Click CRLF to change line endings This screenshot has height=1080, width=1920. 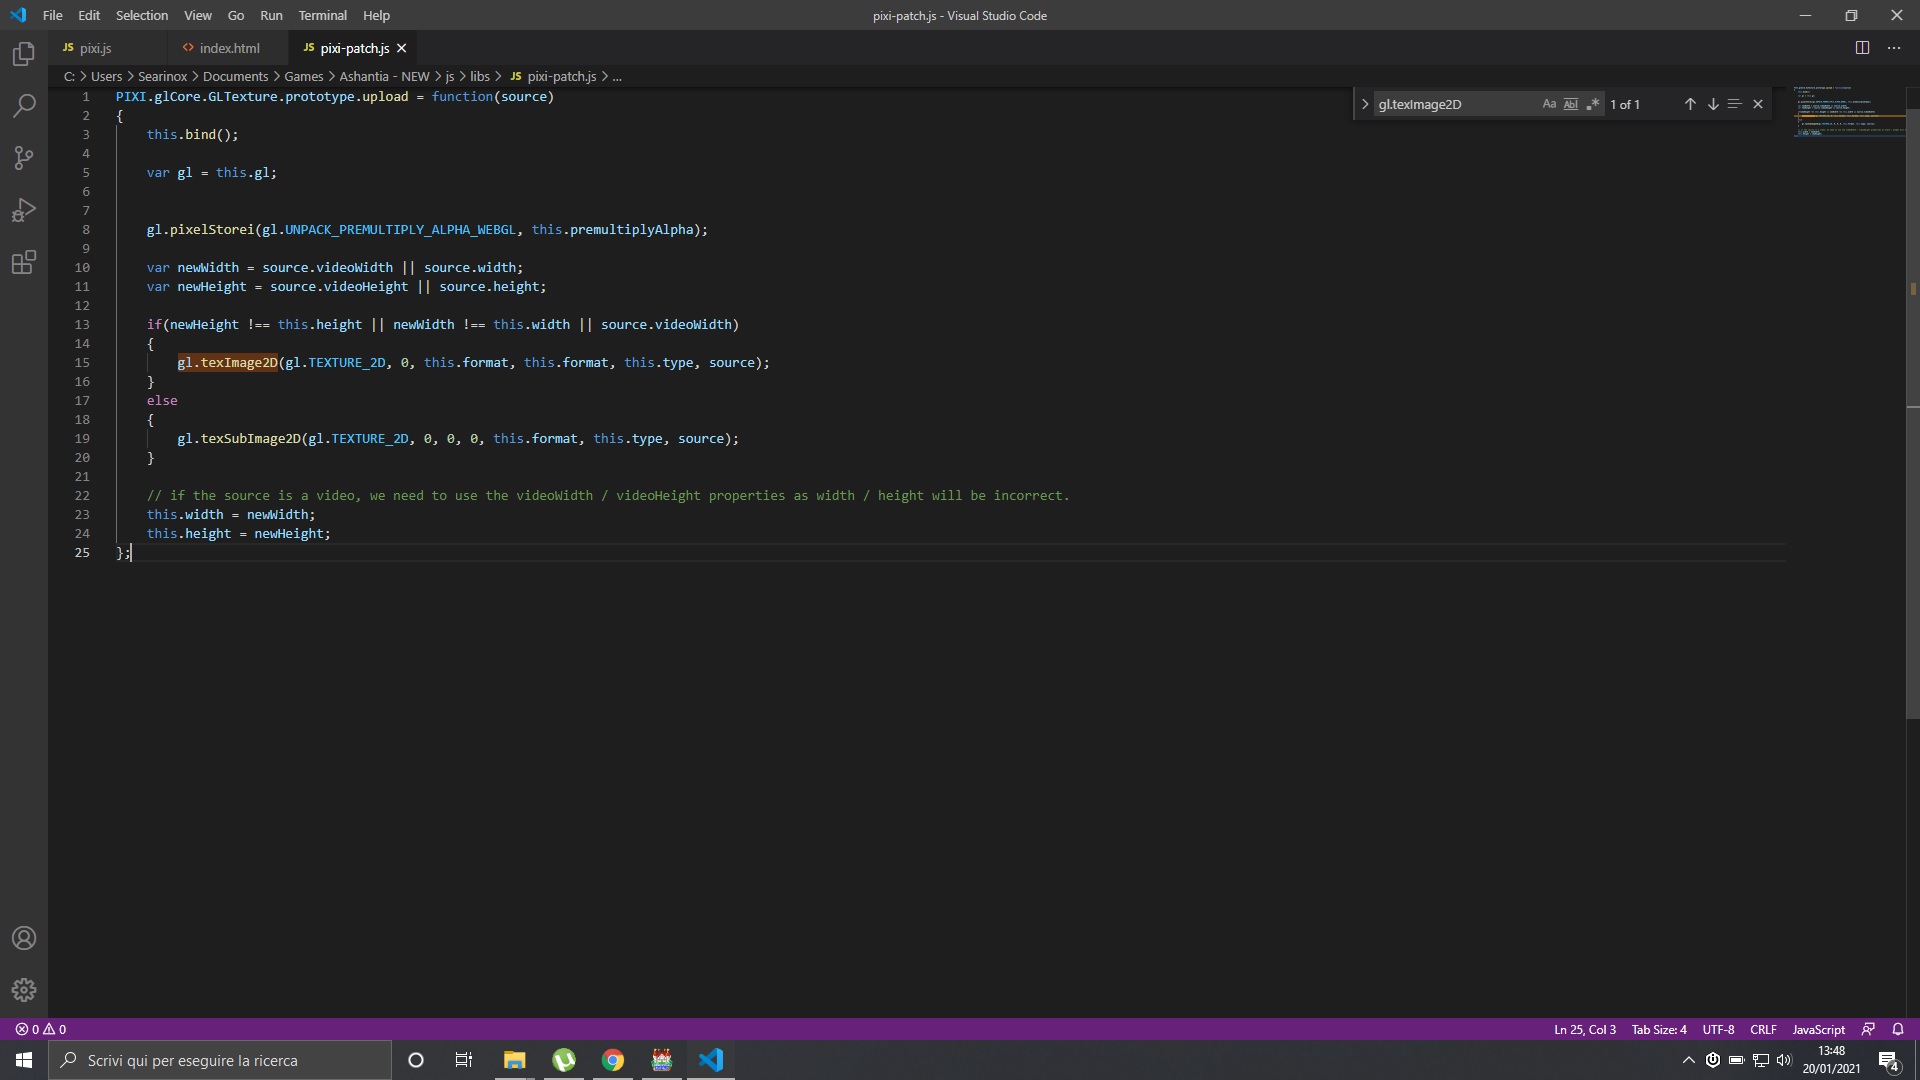pos(1763,1029)
